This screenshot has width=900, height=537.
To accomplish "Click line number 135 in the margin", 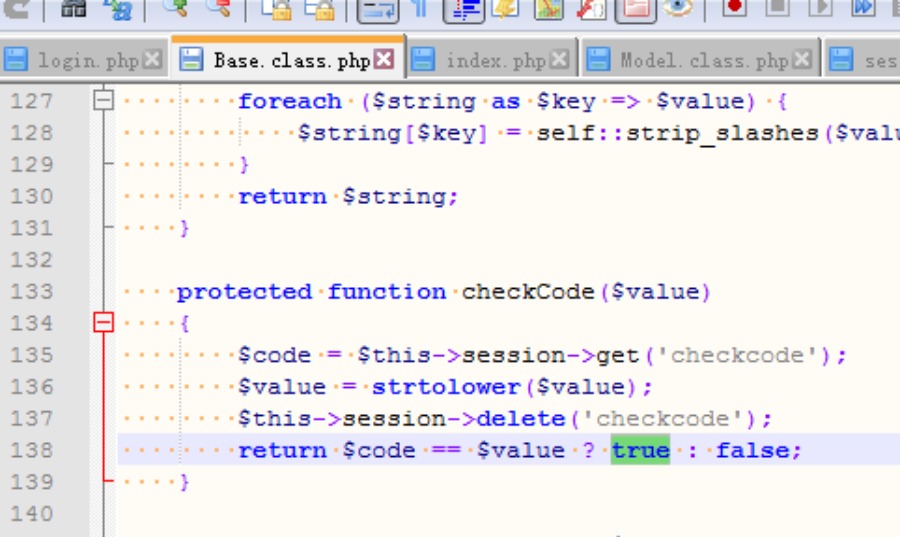I will click(x=32, y=355).
